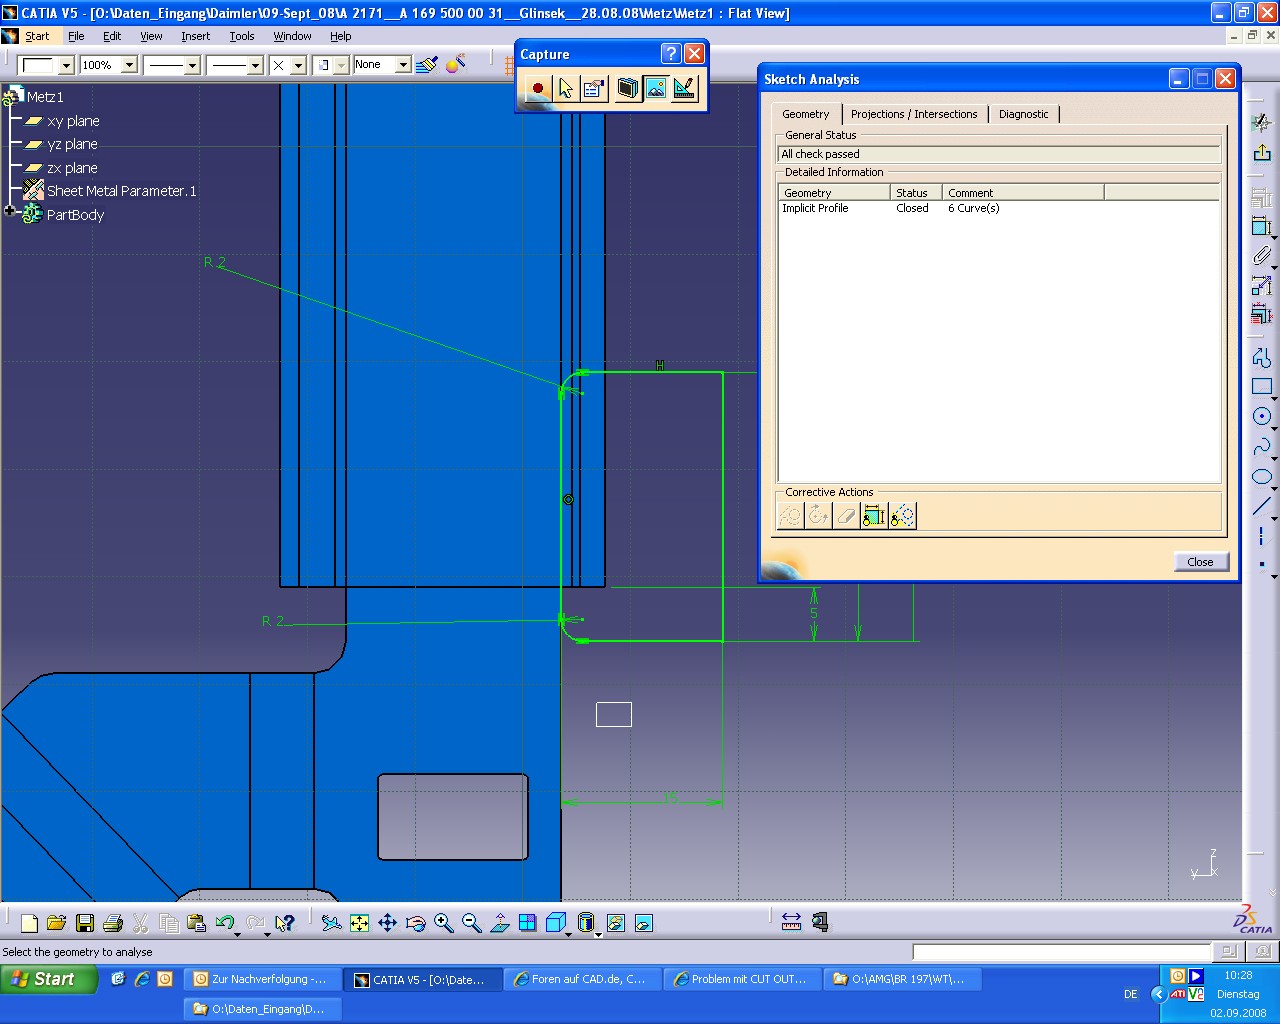This screenshot has width=1280, height=1024.
Task: Open Capture options icon
Action: click(x=594, y=89)
